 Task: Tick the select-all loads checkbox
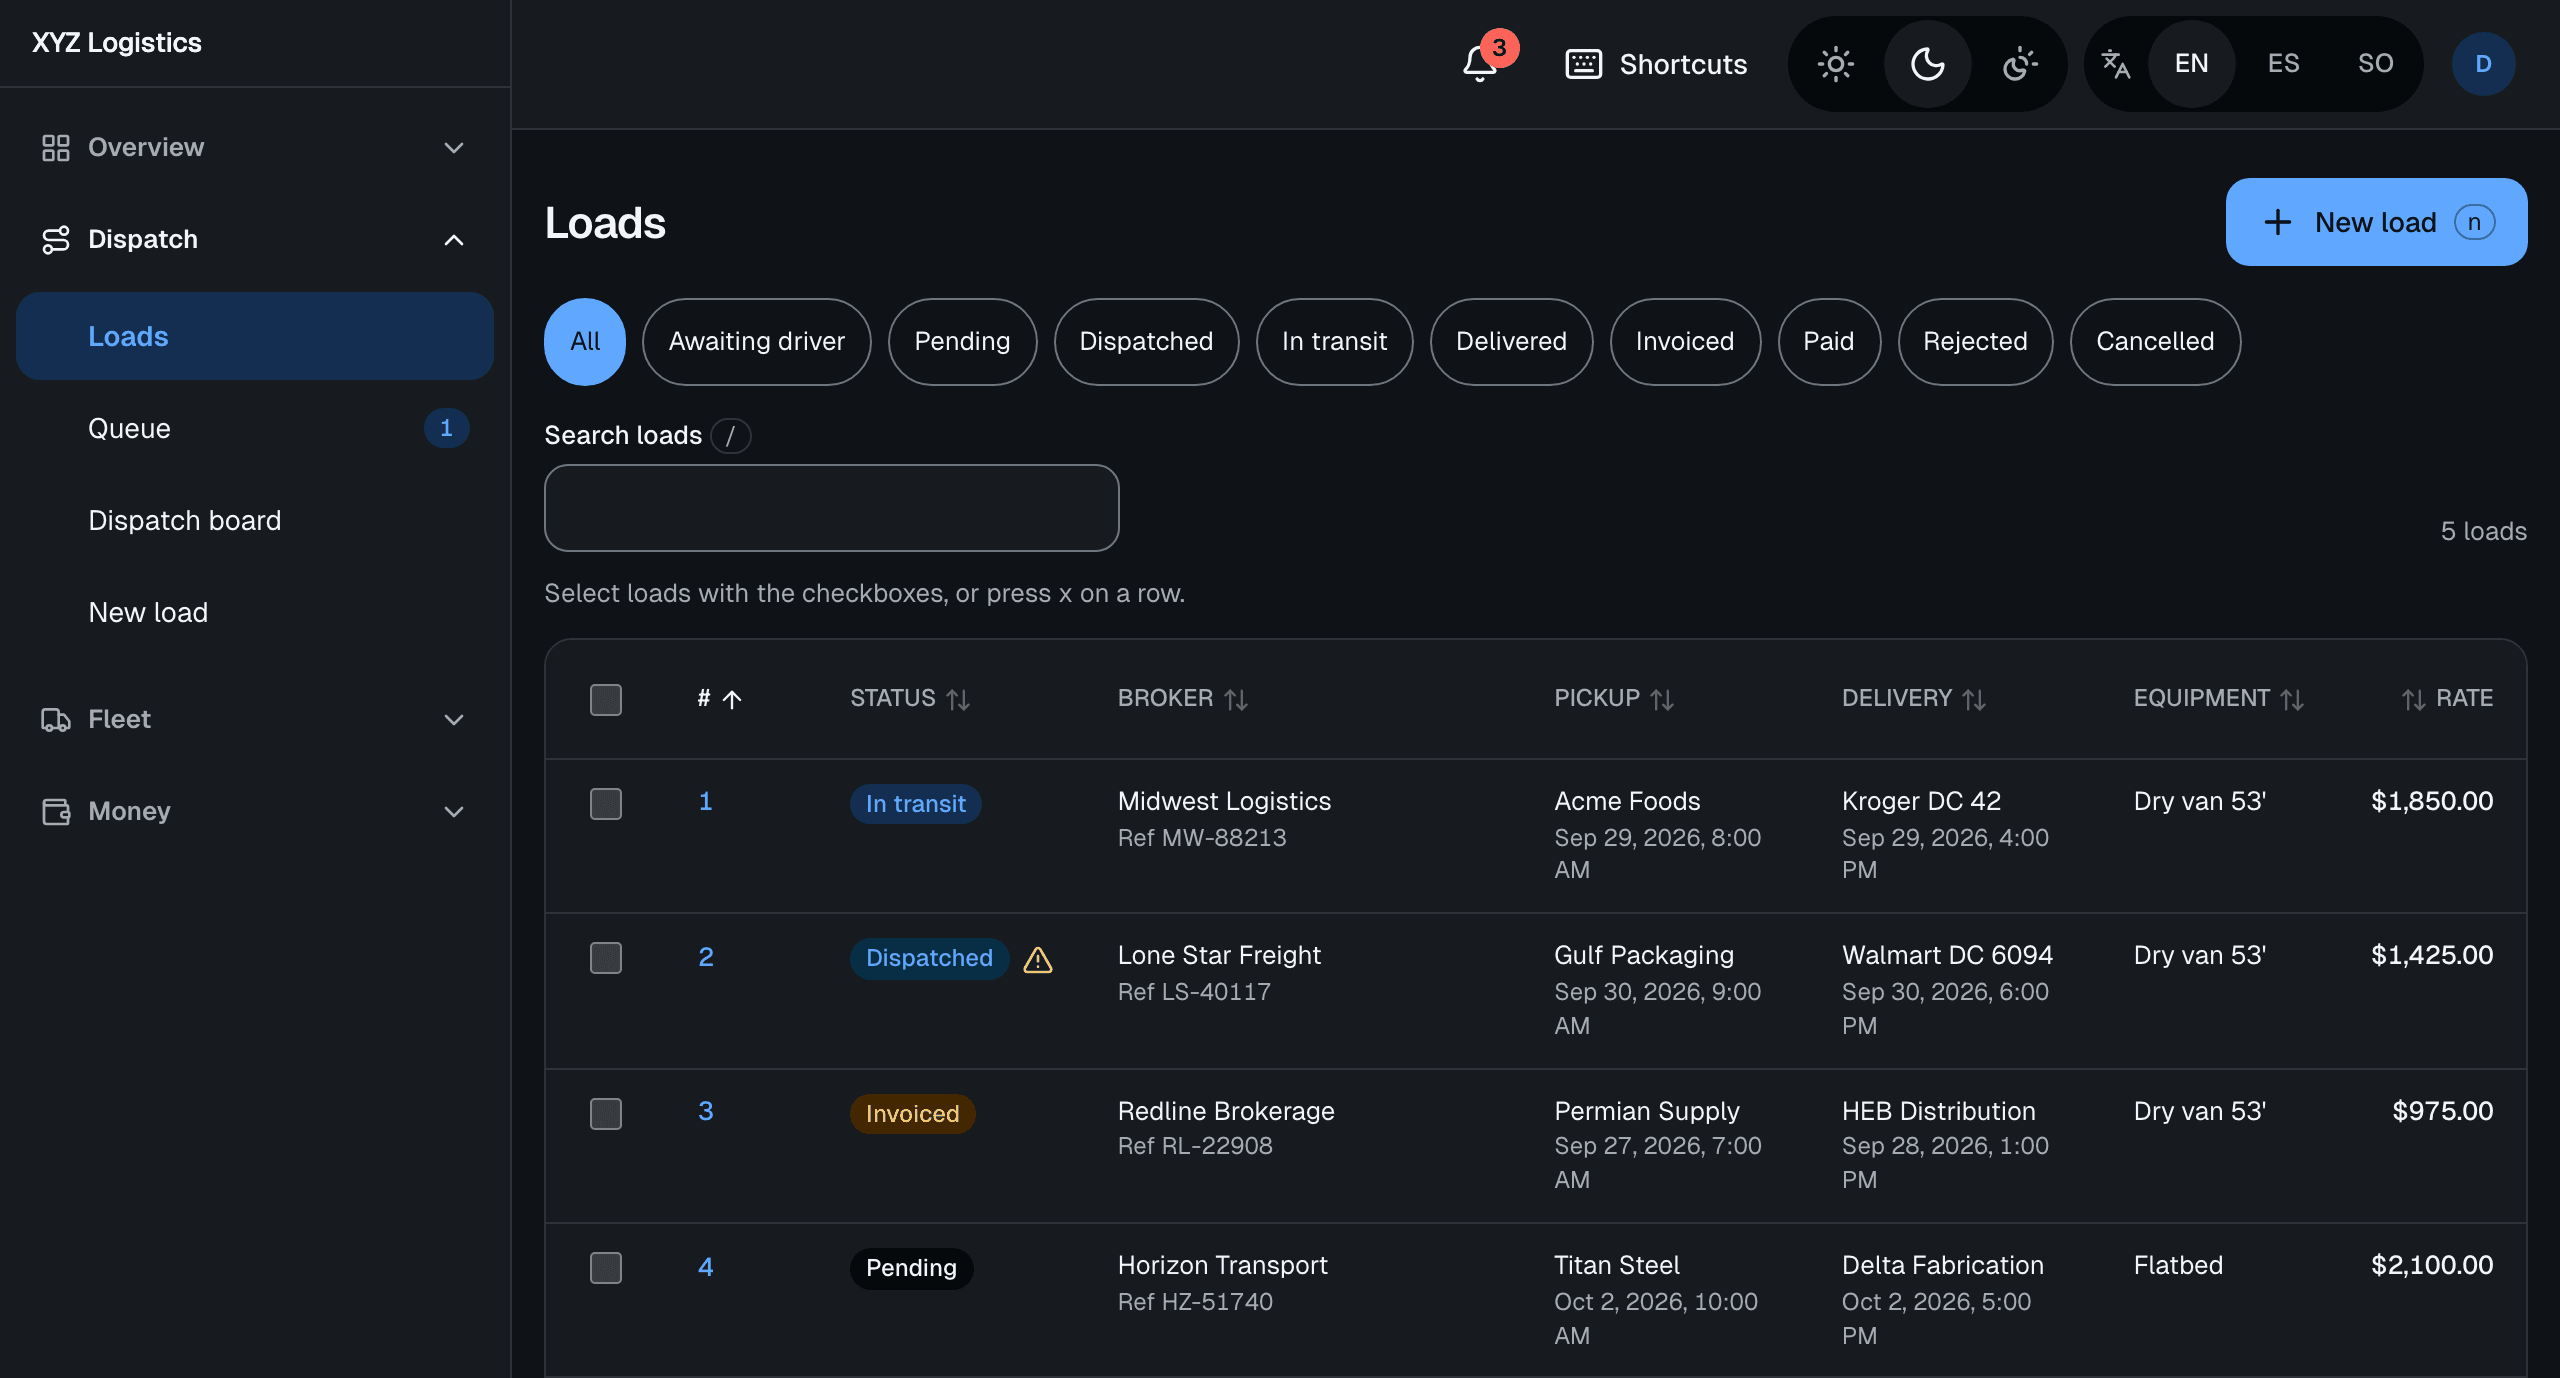pyautogui.click(x=606, y=699)
